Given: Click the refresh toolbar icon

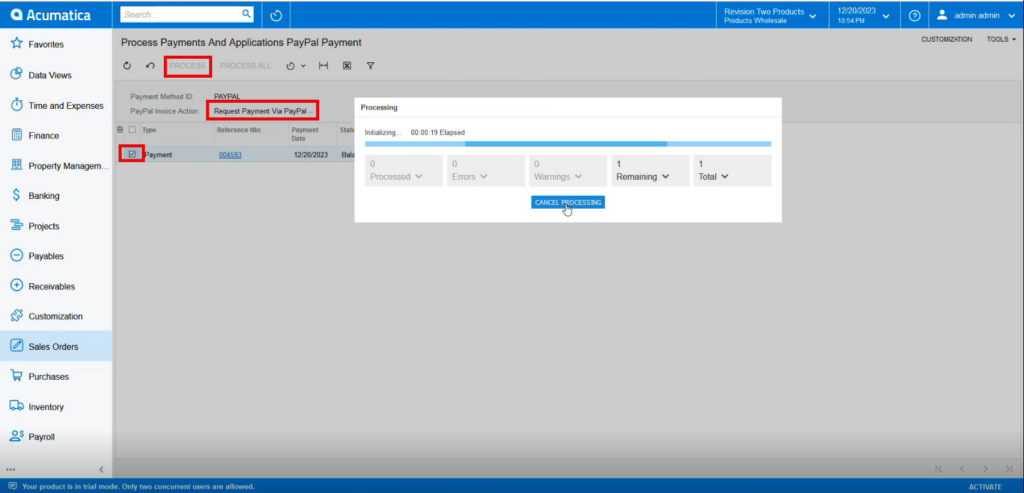Looking at the screenshot, I should (127, 66).
